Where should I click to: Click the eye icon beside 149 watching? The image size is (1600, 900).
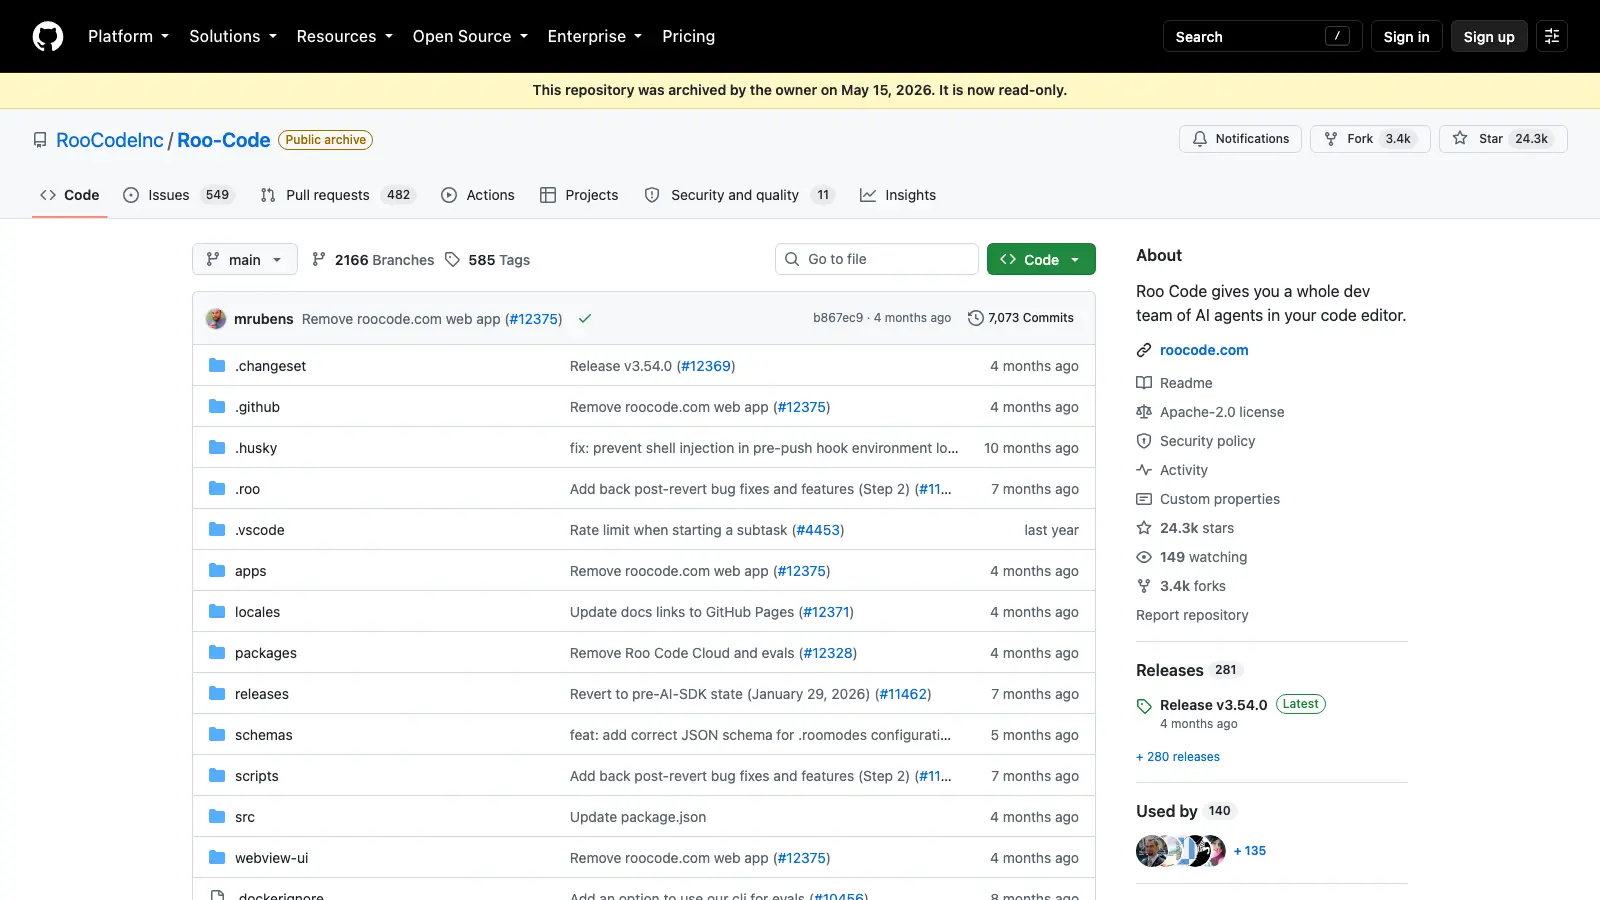point(1144,557)
